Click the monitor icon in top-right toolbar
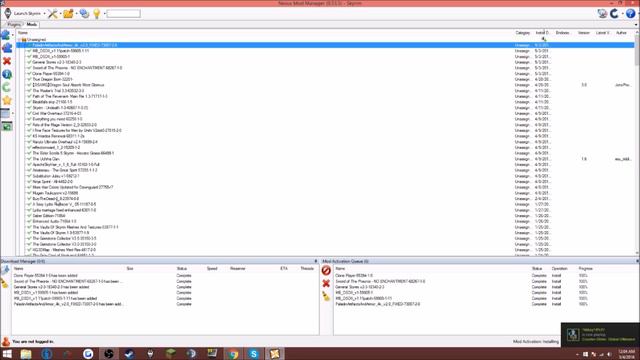This screenshot has width=640, height=360. (602, 13)
